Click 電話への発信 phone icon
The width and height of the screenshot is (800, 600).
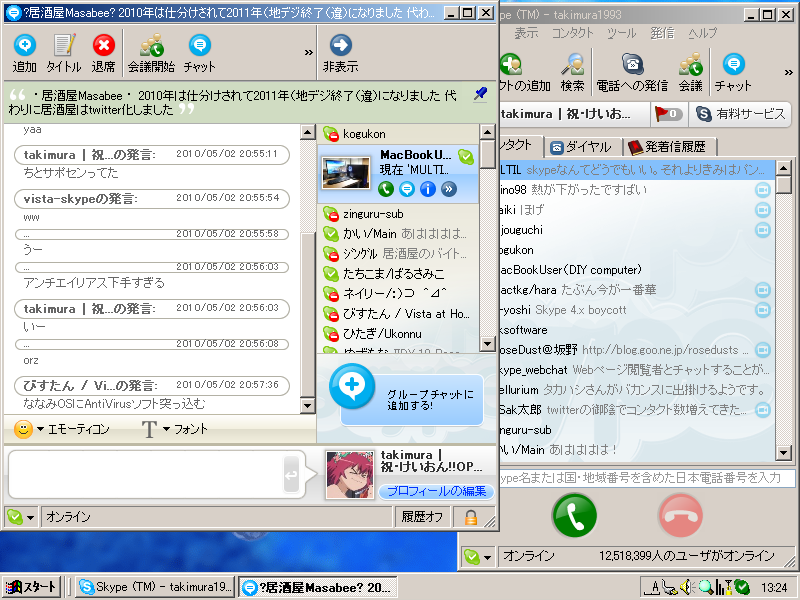point(632,71)
